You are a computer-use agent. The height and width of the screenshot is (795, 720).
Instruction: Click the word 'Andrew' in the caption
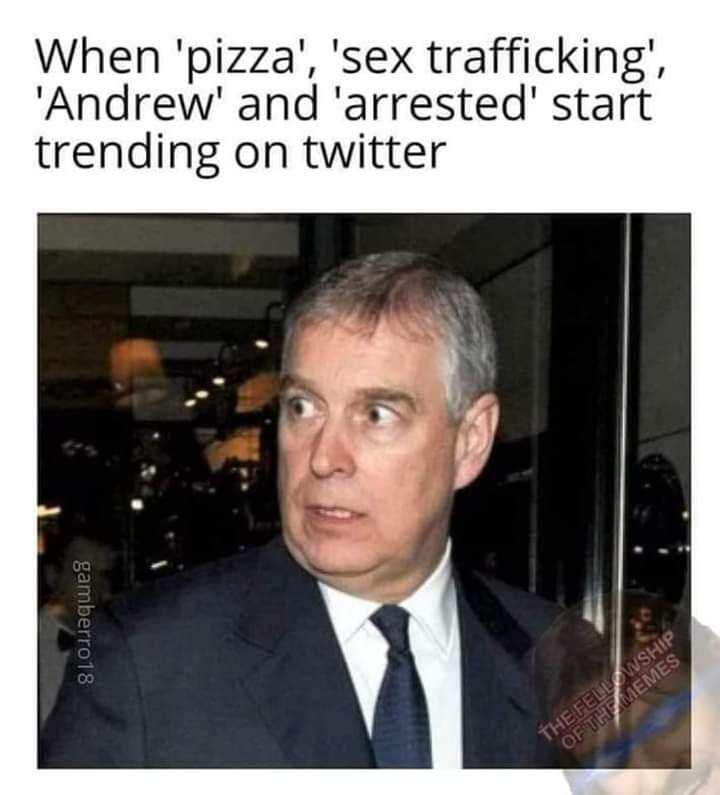coord(127,104)
